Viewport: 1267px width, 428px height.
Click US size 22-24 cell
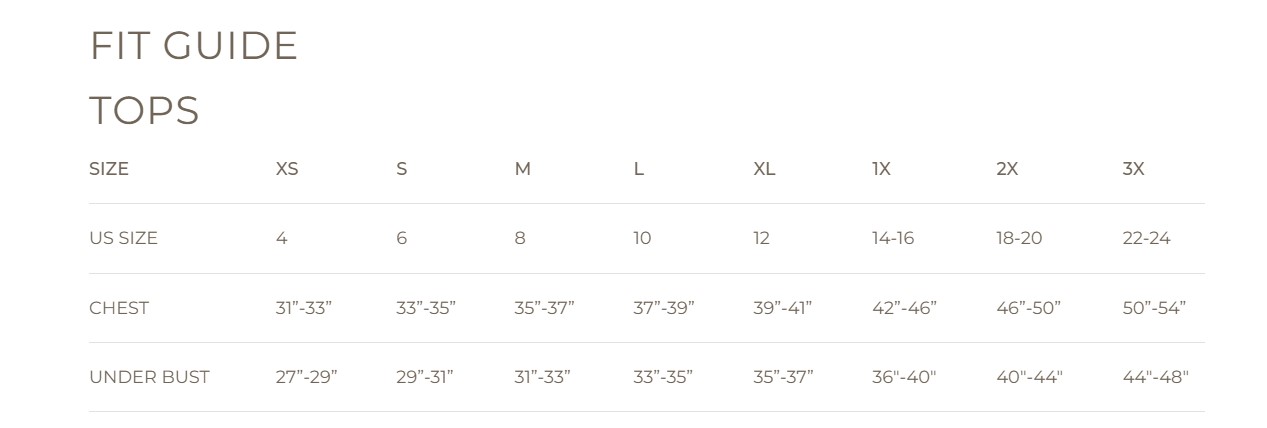coord(1146,238)
